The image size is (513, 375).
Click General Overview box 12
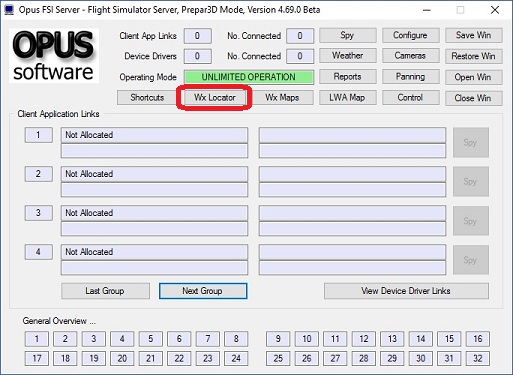coord(364,339)
